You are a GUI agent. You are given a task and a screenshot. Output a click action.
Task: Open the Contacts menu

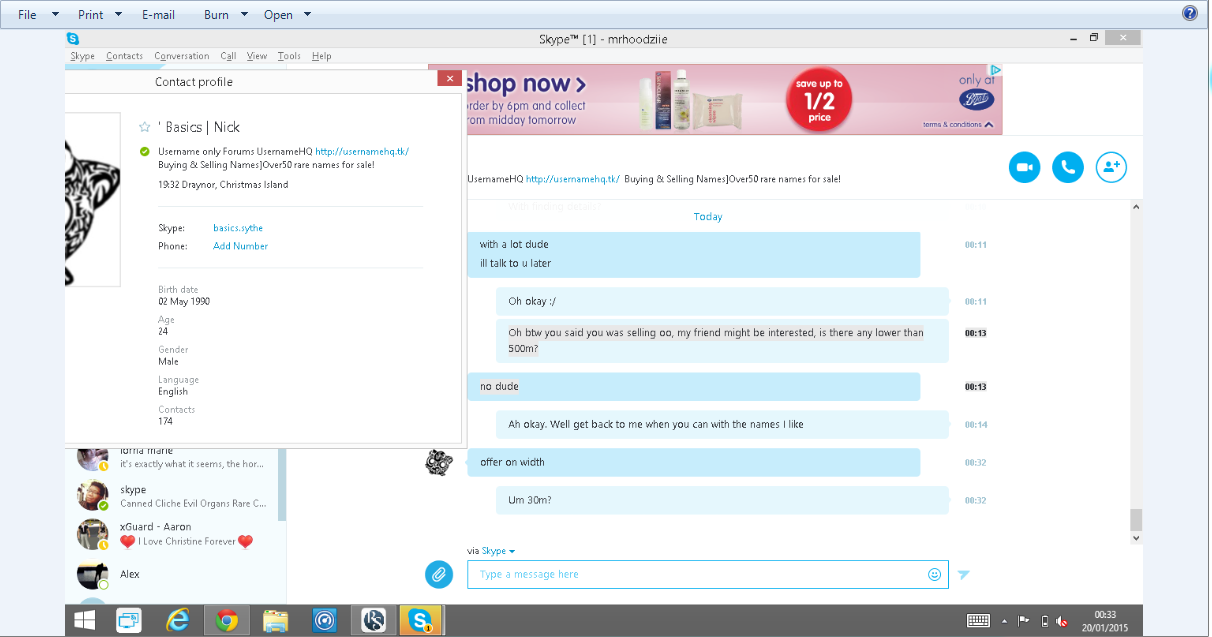[x=124, y=56]
